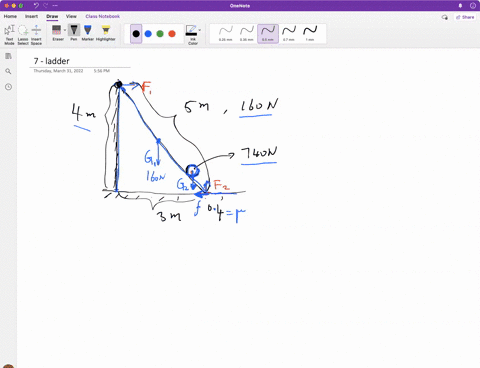Click the page date 'Thursday, March 31, 2022'
480x368 pixels.
click(58, 71)
